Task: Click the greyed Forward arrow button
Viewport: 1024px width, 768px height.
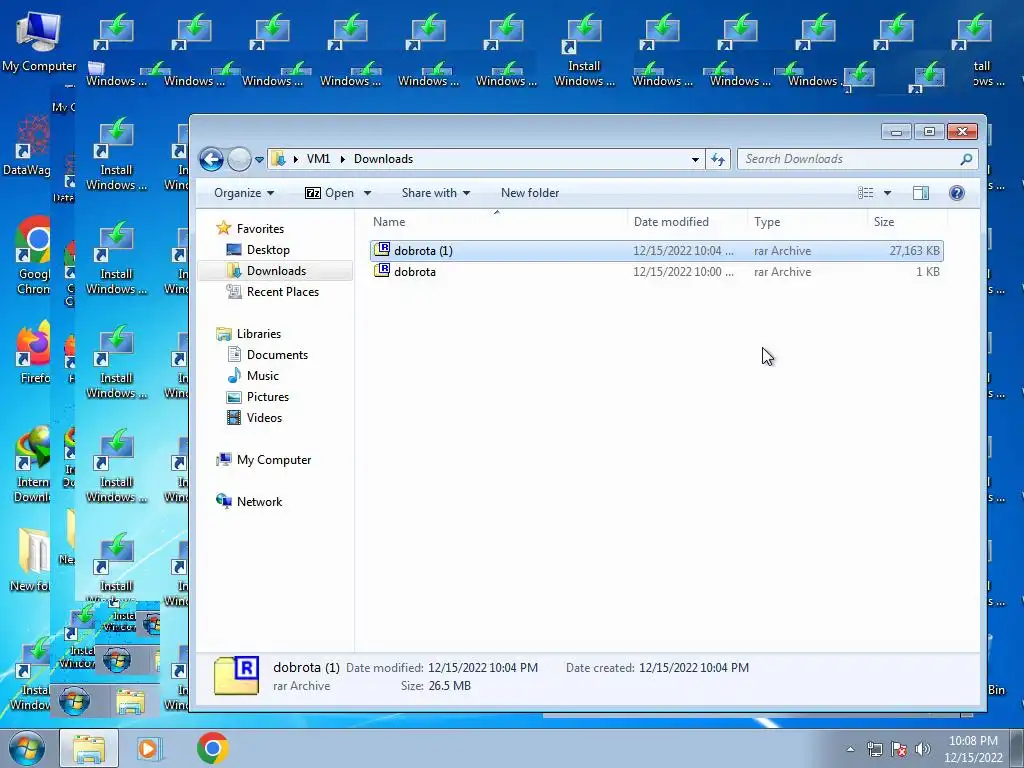Action: pyautogui.click(x=239, y=159)
